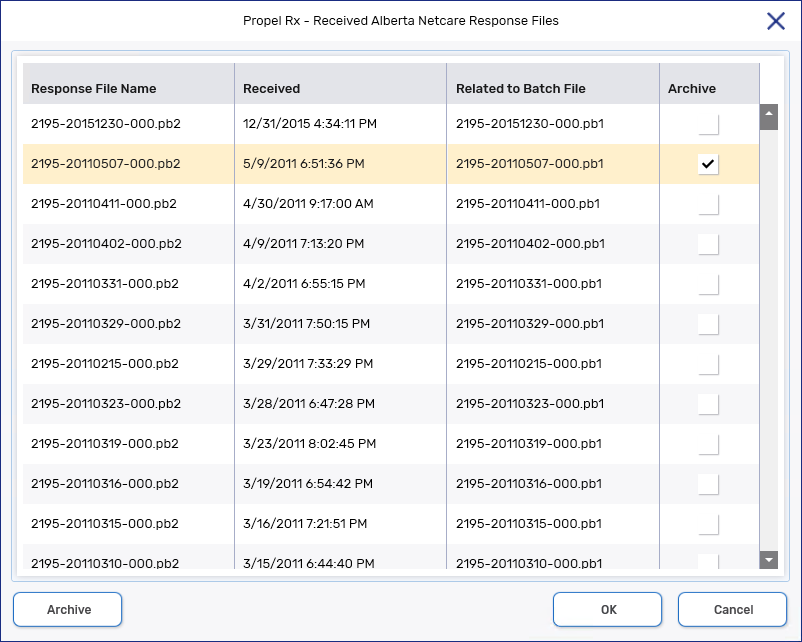Click batch file 2195-20110316-000.pb1

(x=529, y=483)
